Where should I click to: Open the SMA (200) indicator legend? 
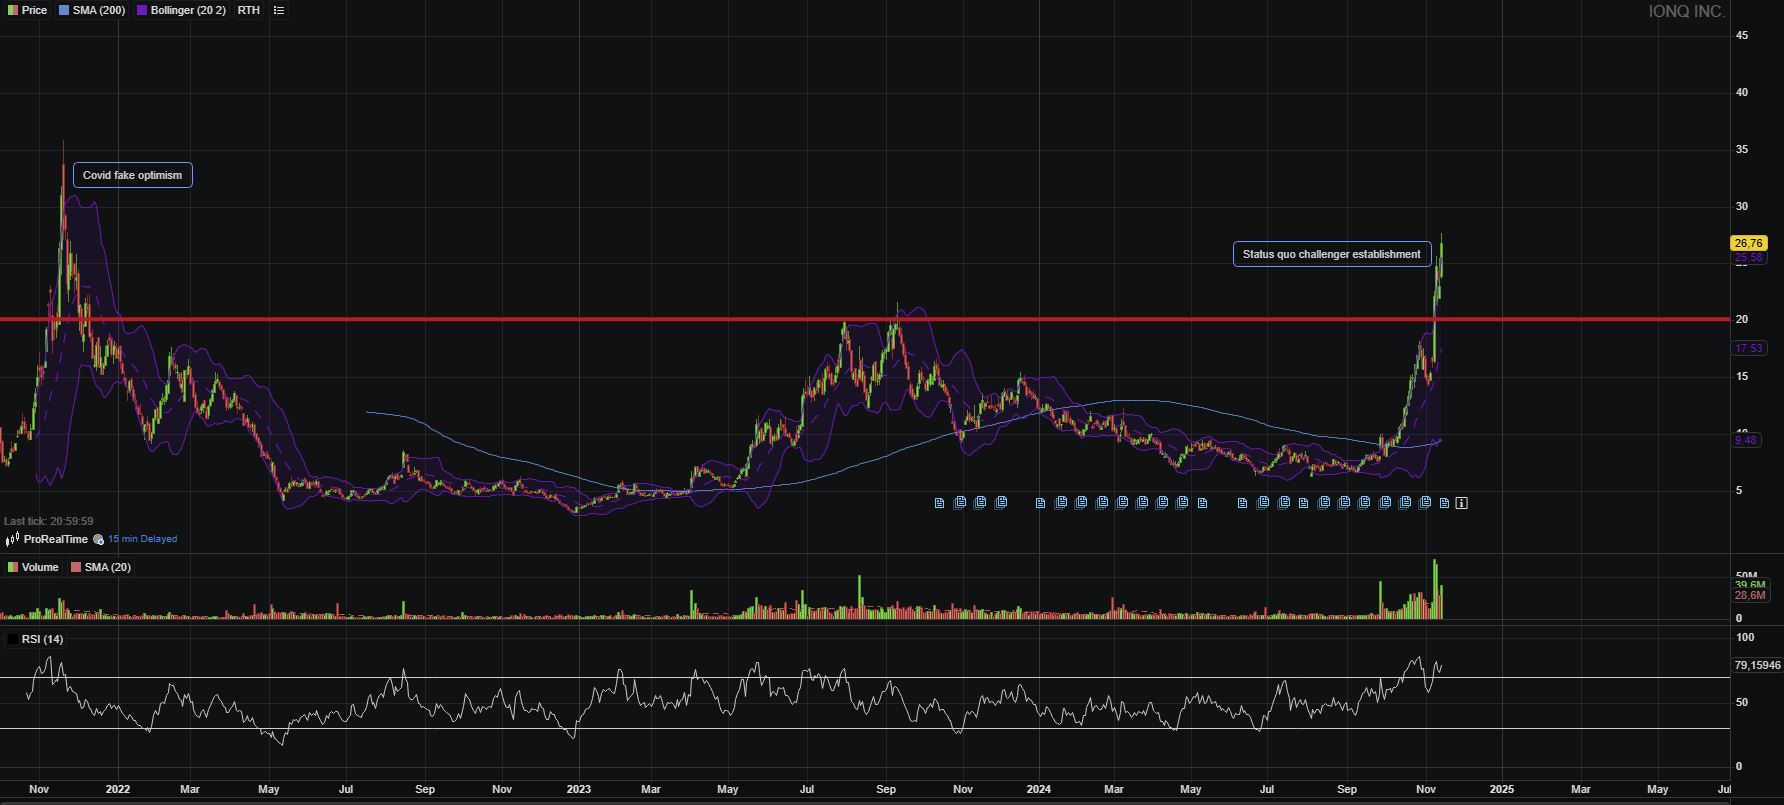(92, 10)
